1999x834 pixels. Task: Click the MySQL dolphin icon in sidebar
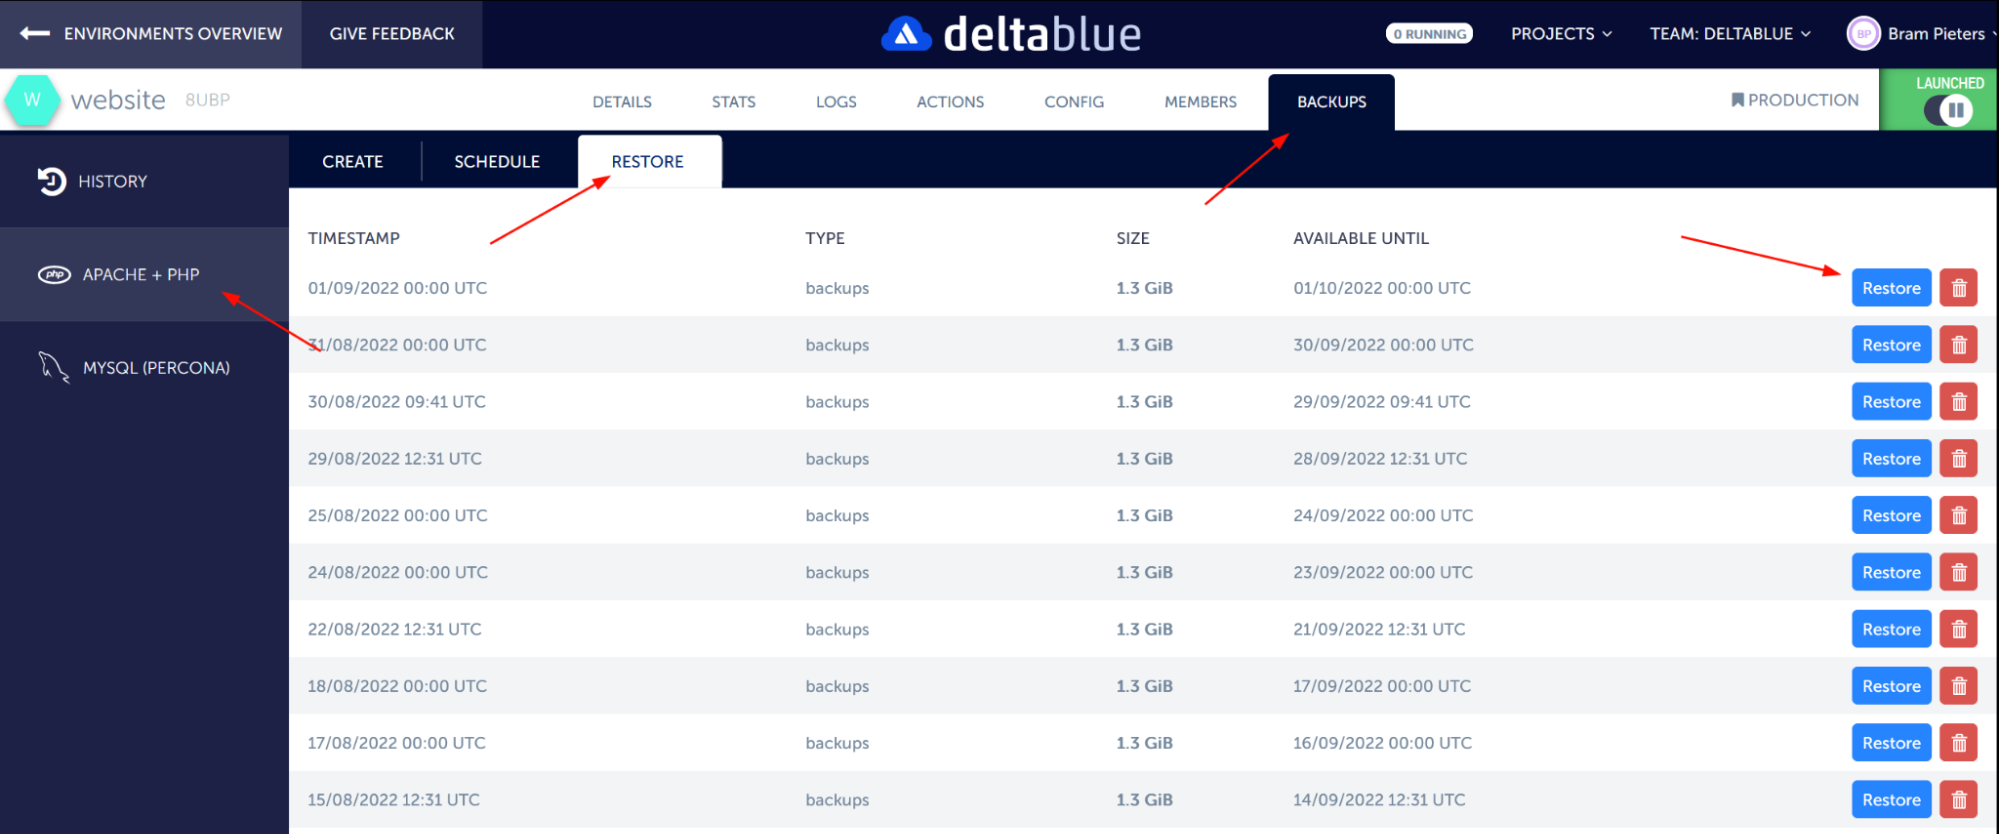pos(53,367)
